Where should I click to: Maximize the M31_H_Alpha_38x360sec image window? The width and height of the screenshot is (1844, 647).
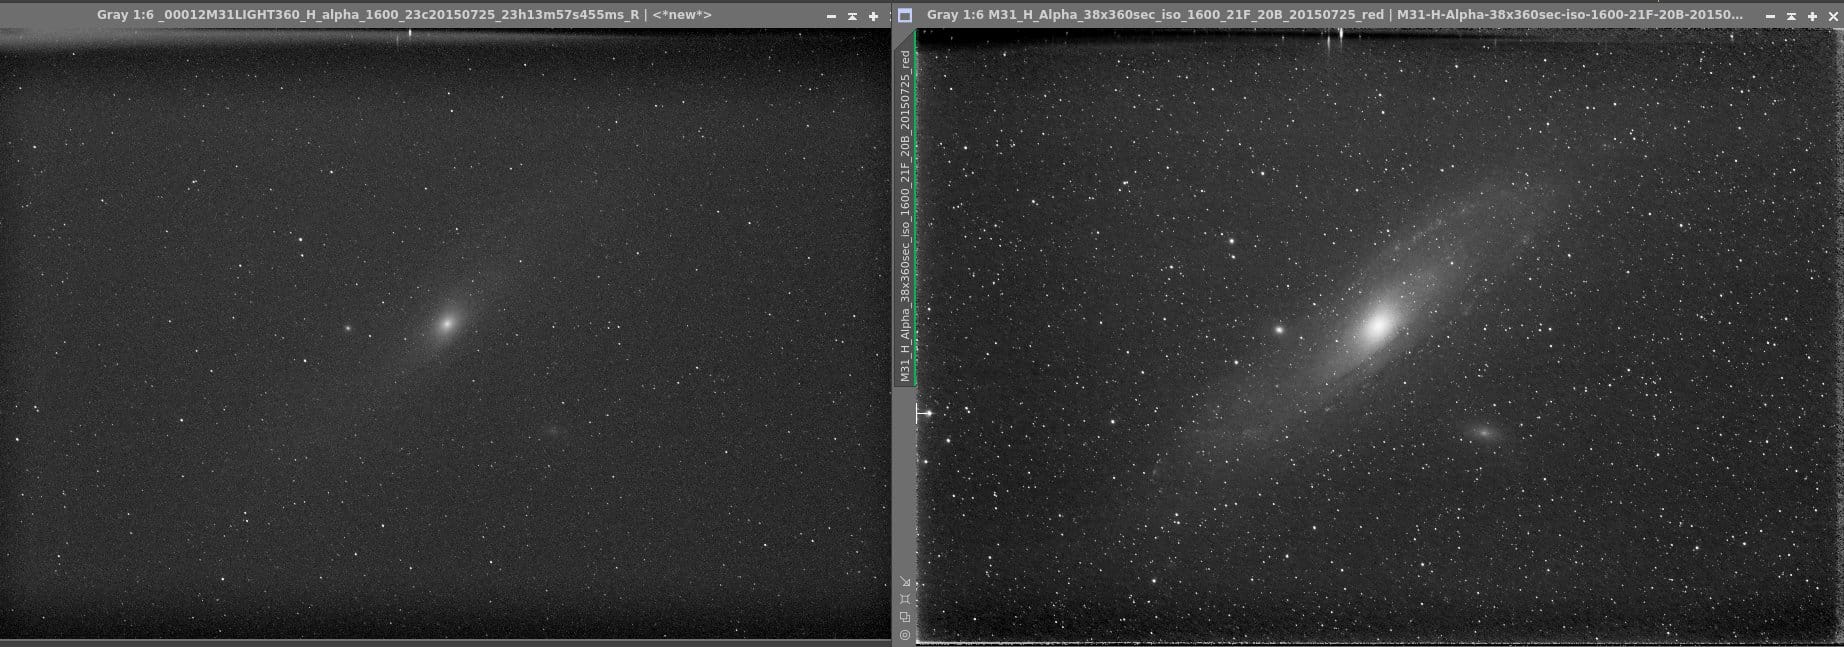1812,16
